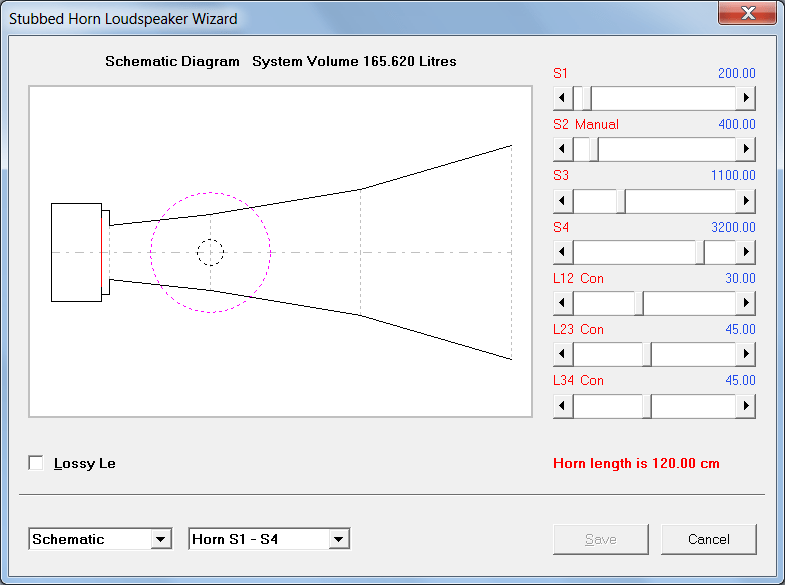Close the Stubbed Horn Loudspeaker Wizard window
Image resolution: width=785 pixels, height=585 pixels.
[x=747, y=13]
